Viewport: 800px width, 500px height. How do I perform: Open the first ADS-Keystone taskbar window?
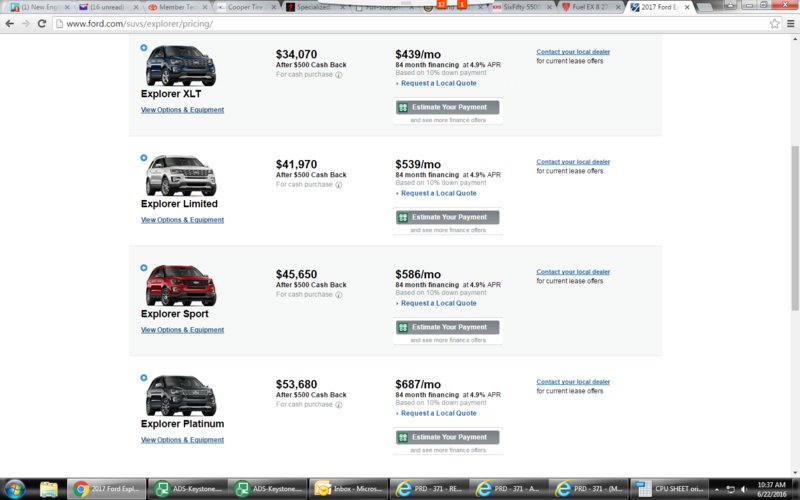pyautogui.click(x=187, y=489)
